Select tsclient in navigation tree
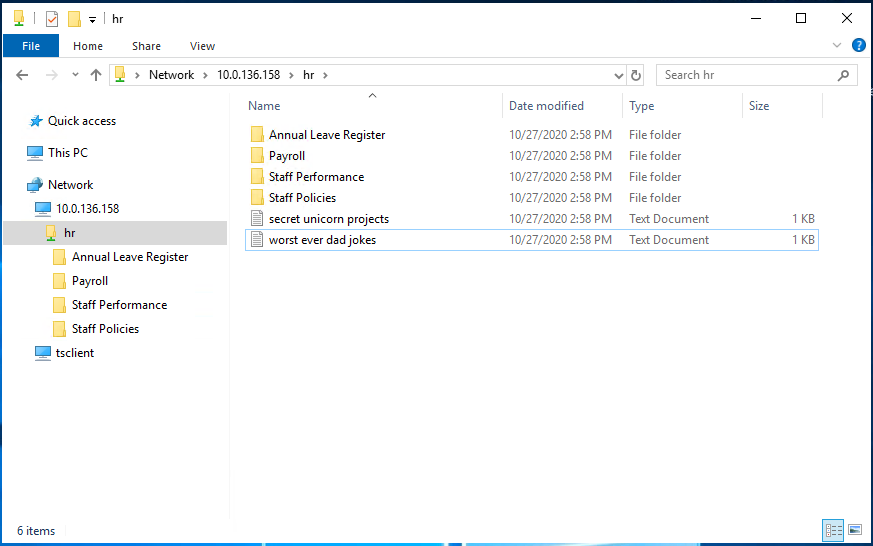The width and height of the screenshot is (873, 546). click(75, 353)
